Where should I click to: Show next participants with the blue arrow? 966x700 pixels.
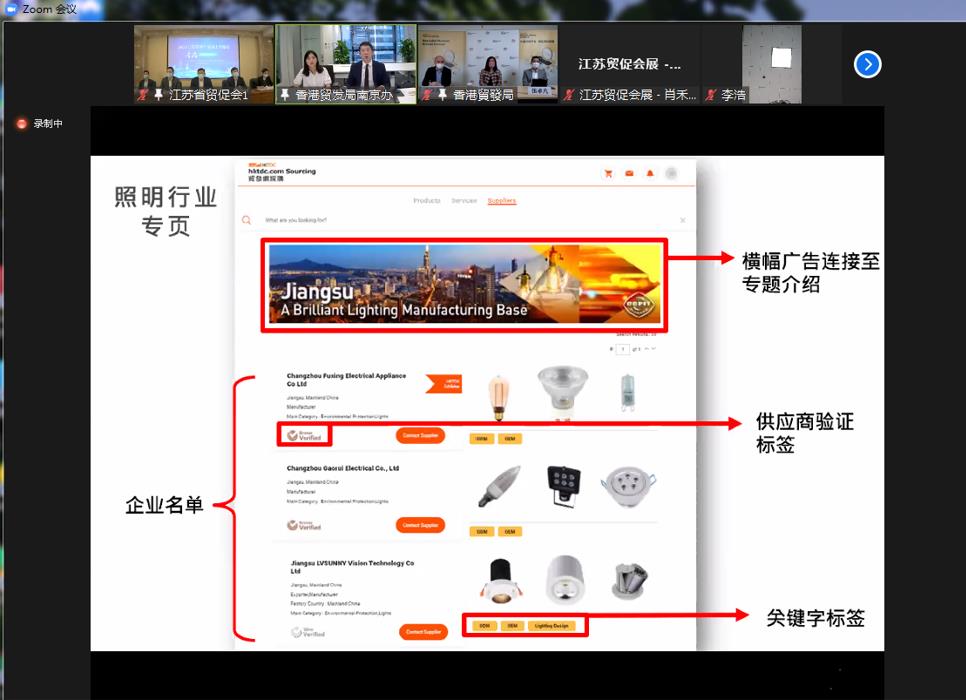[867, 64]
